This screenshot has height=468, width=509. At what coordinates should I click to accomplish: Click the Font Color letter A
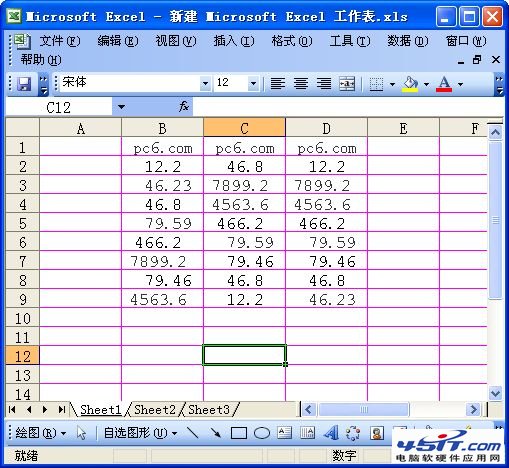pos(444,84)
